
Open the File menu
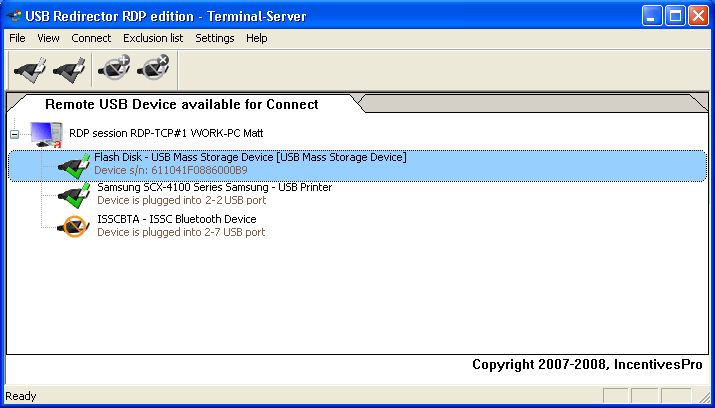click(17, 38)
